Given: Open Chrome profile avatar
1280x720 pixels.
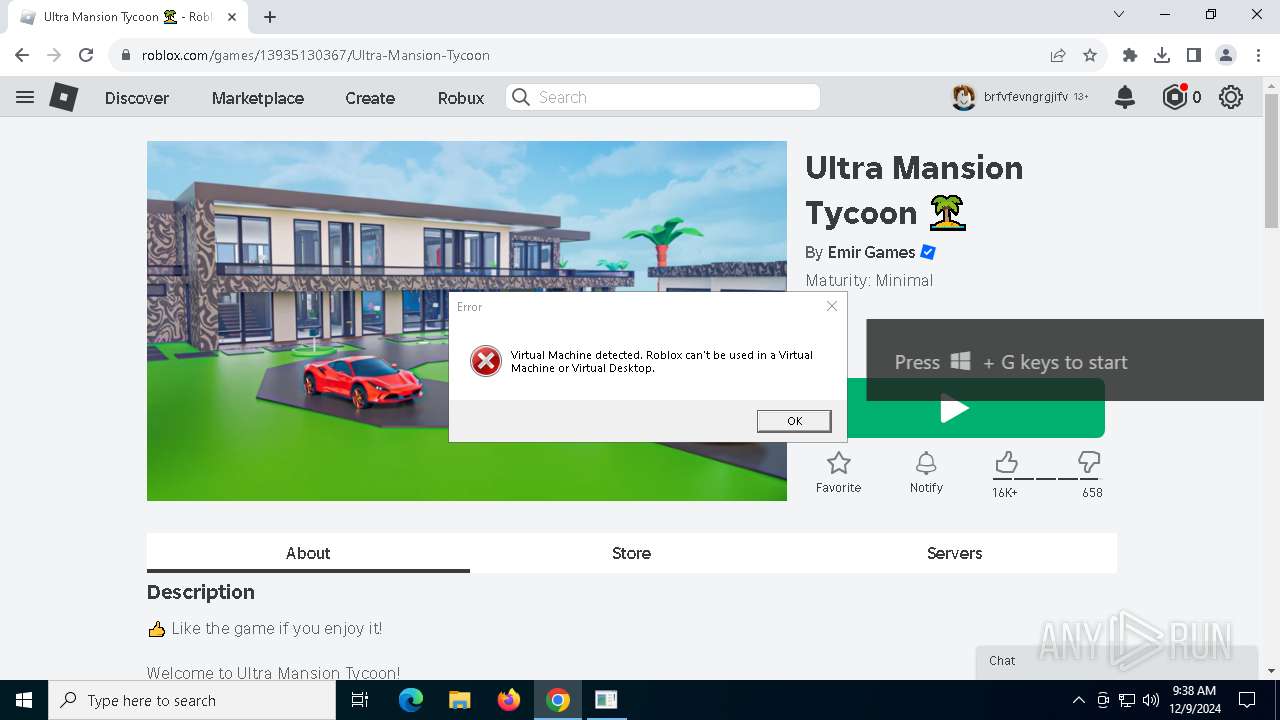Looking at the screenshot, I should click(1226, 55).
